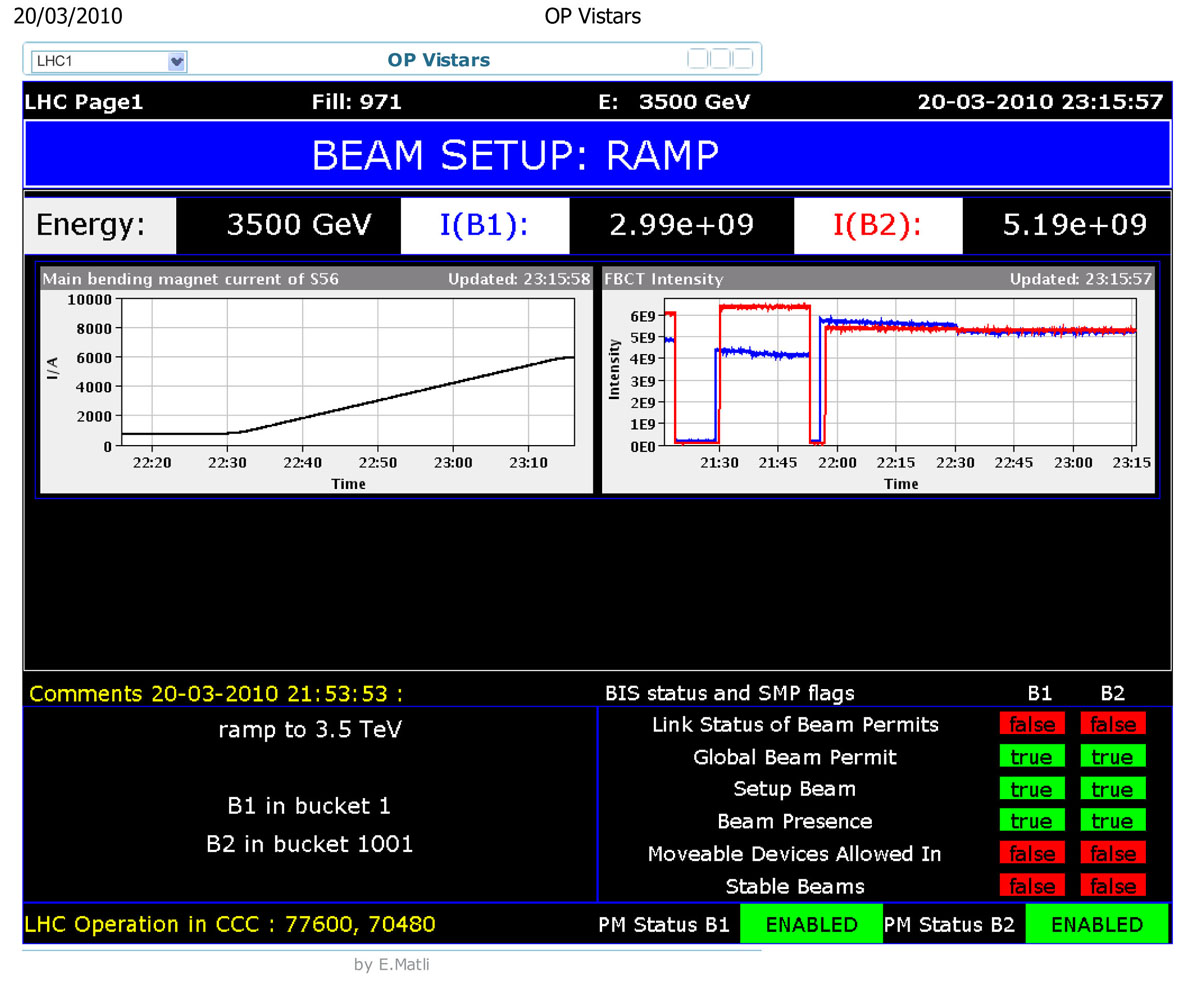Click the 'Stable Beams' label

(795, 886)
